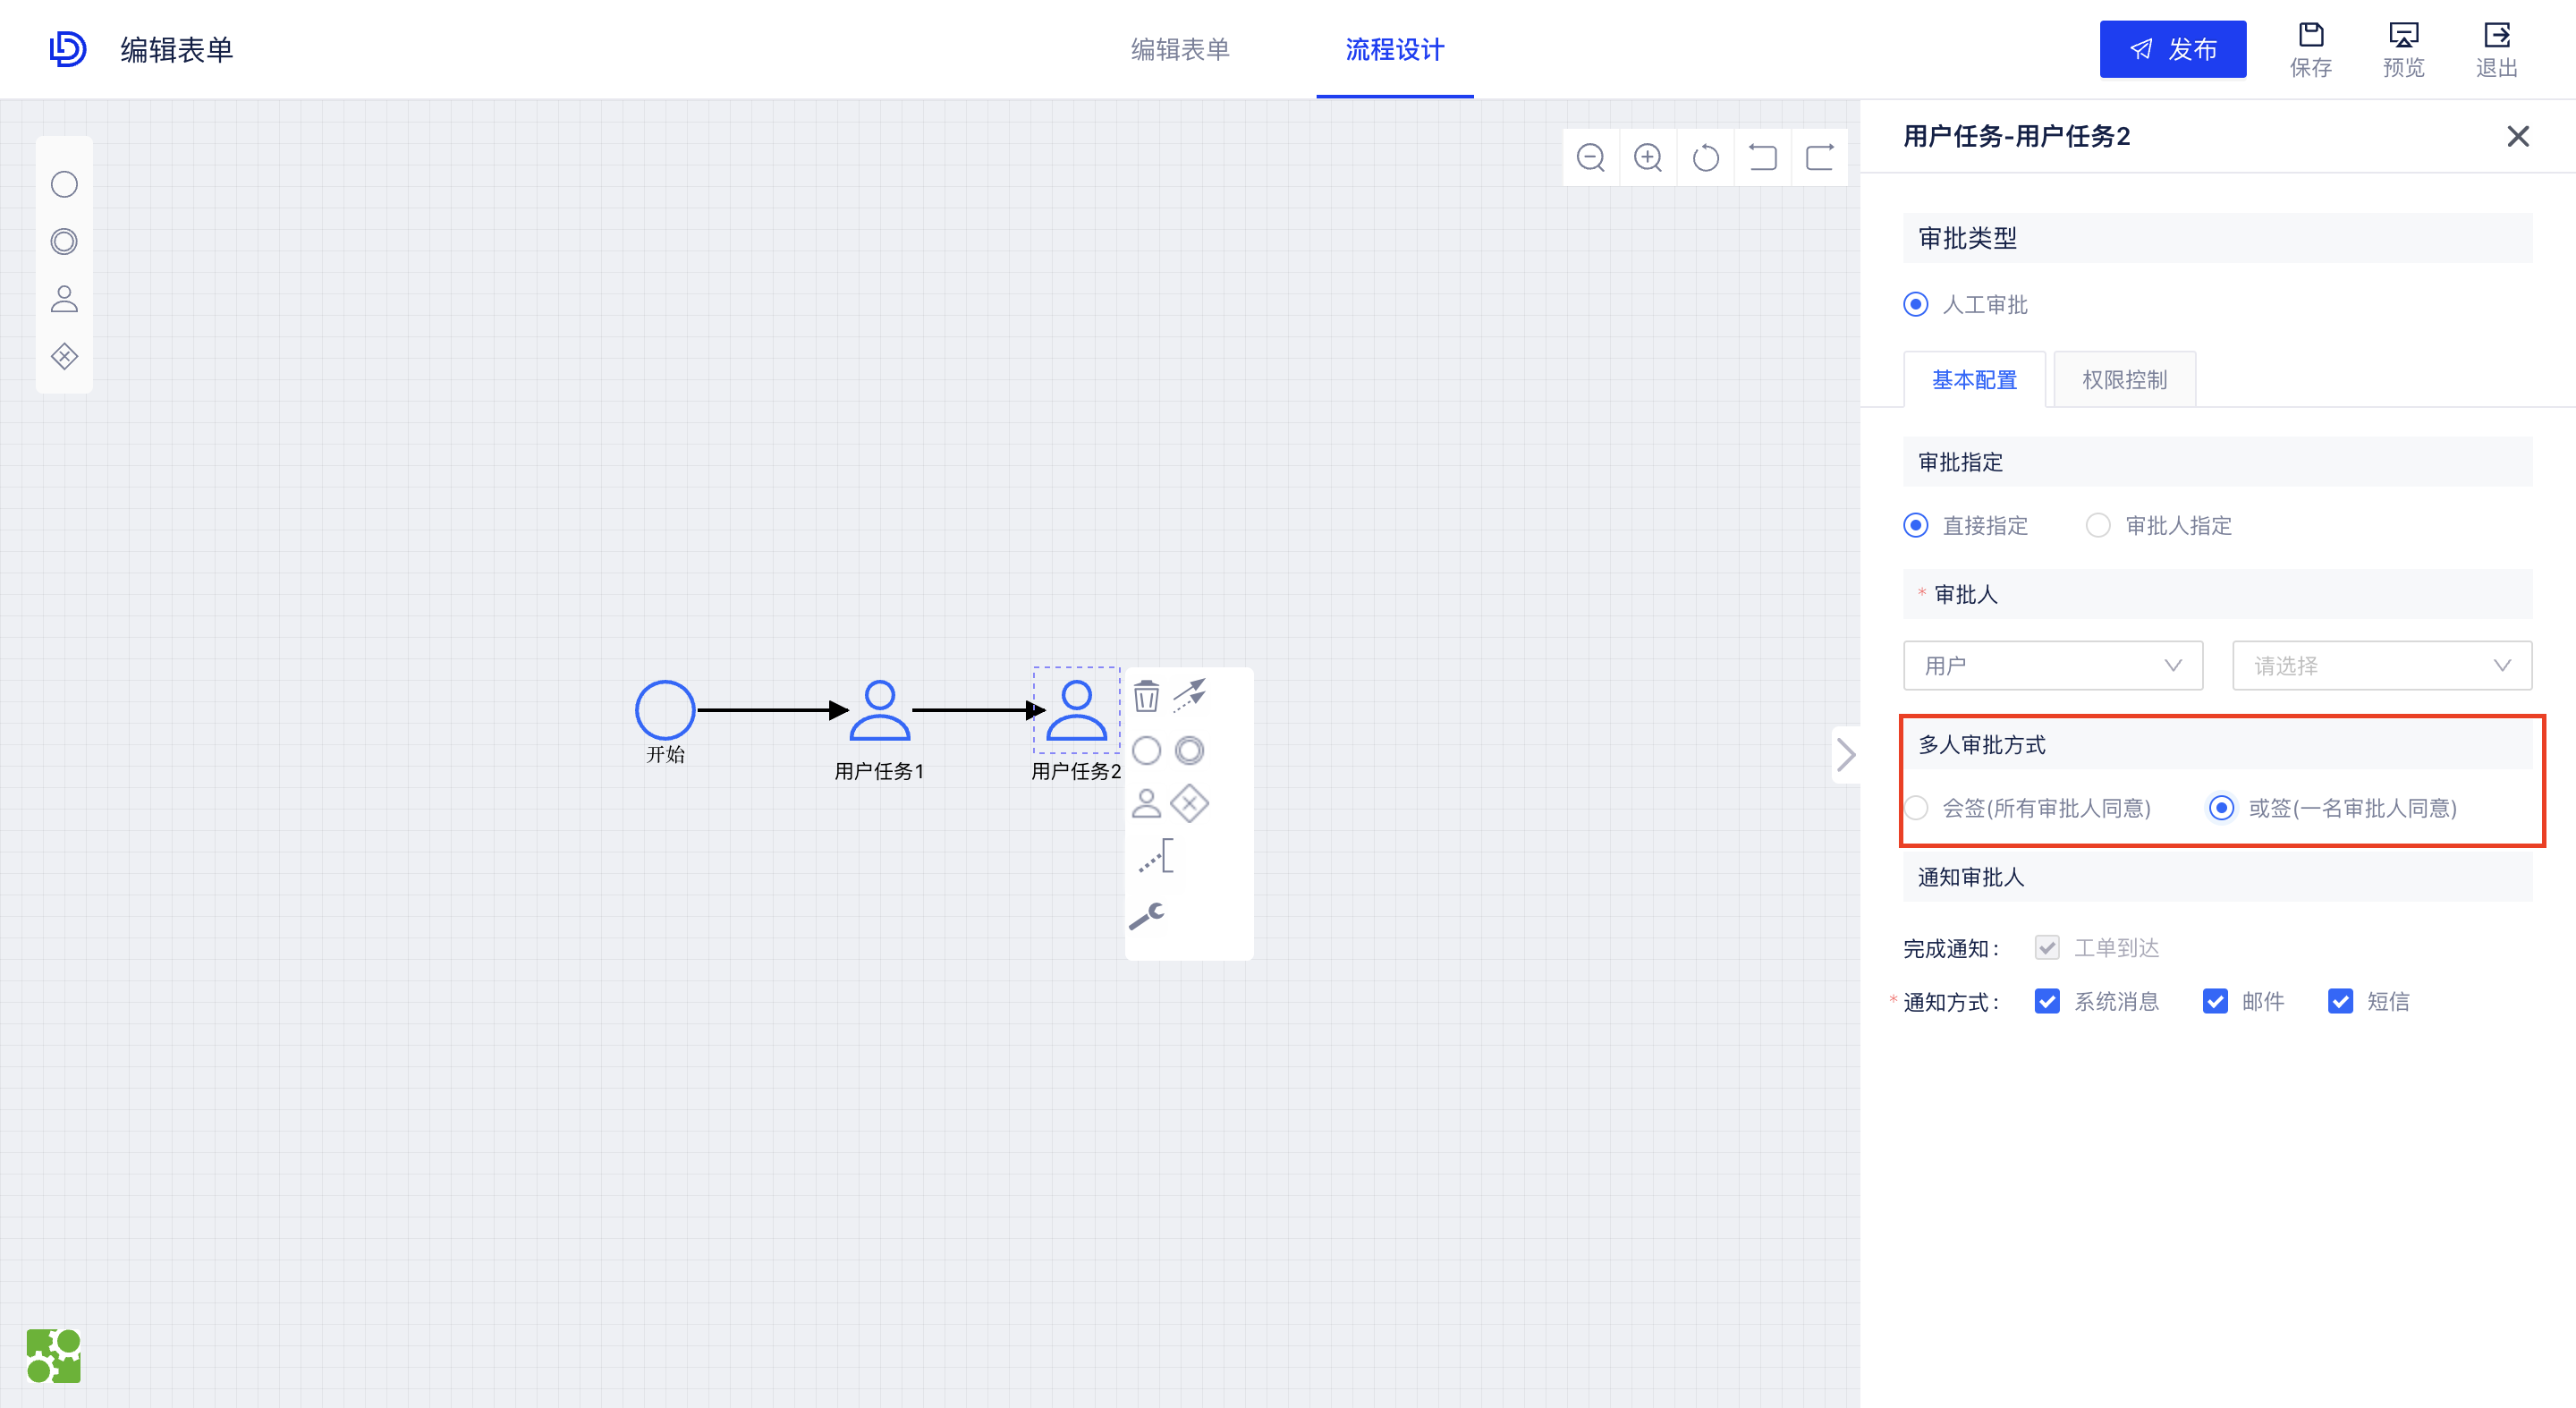The width and height of the screenshot is (2576, 1408).
Task: Click the redo arrow icon in canvas toolbar
Action: click(1819, 157)
